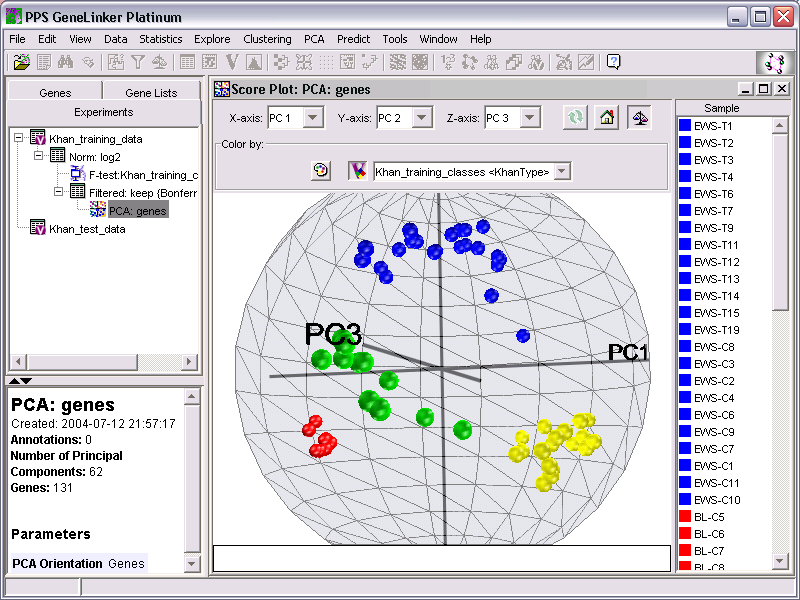Open the Data menu
The width and height of the screenshot is (800, 600).
pyautogui.click(x=115, y=39)
